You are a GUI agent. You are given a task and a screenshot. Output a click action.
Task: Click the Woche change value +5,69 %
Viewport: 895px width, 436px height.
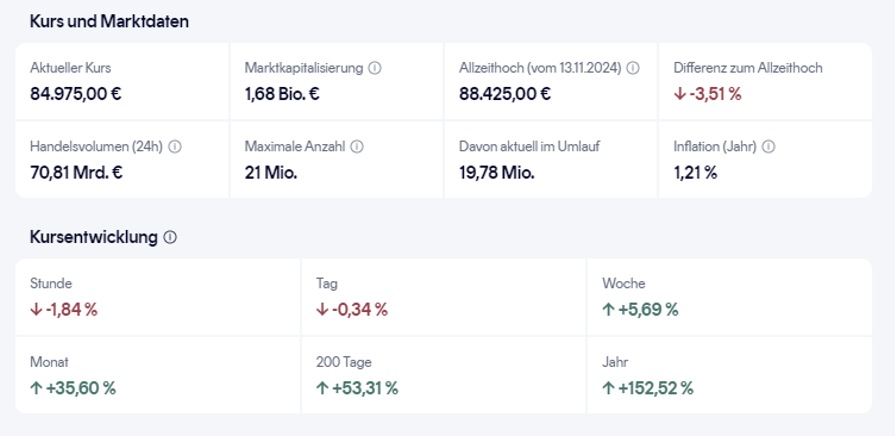coord(648,310)
